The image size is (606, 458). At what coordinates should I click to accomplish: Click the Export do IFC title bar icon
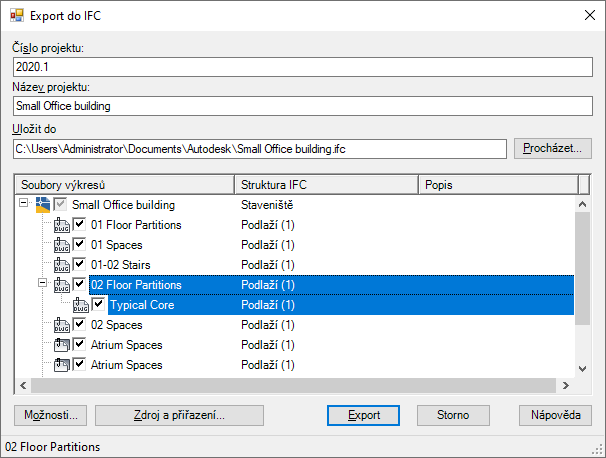[x=15, y=15]
